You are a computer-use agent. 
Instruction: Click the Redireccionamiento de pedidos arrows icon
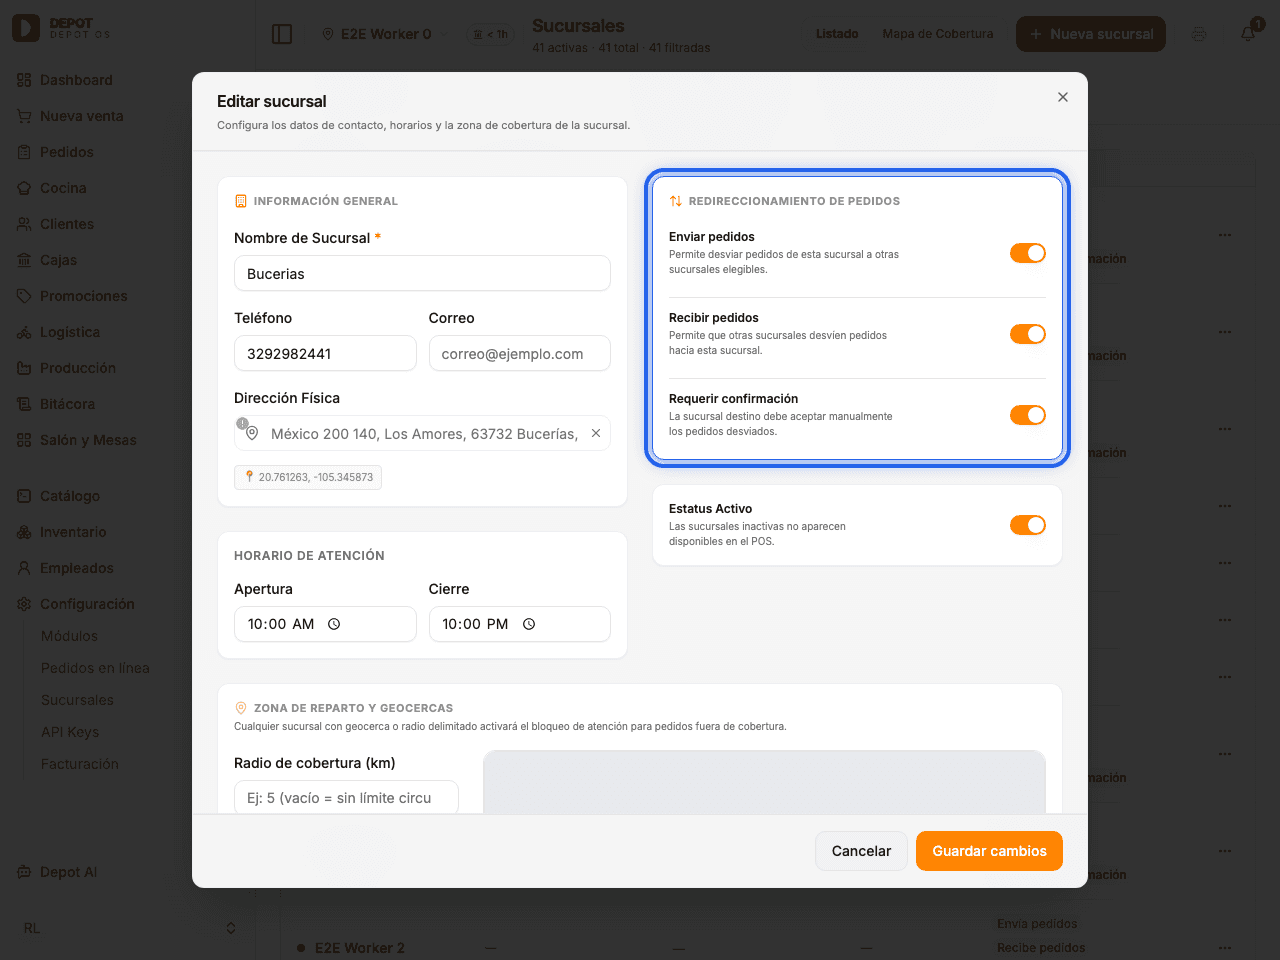coord(676,201)
